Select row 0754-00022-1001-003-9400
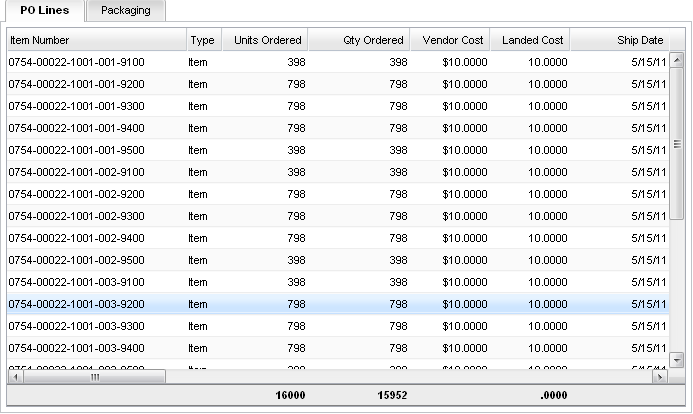693x414 pixels. pos(76,348)
